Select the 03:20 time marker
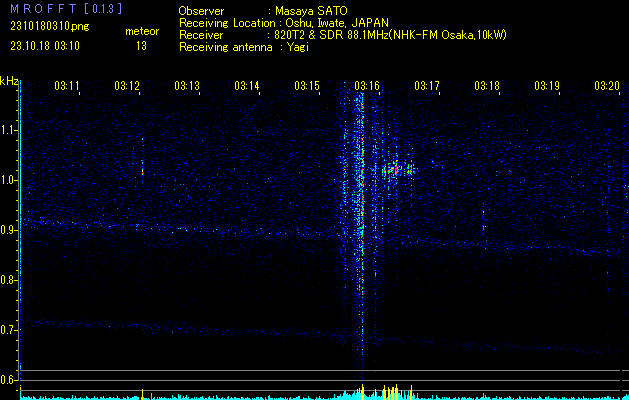 (606, 87)
